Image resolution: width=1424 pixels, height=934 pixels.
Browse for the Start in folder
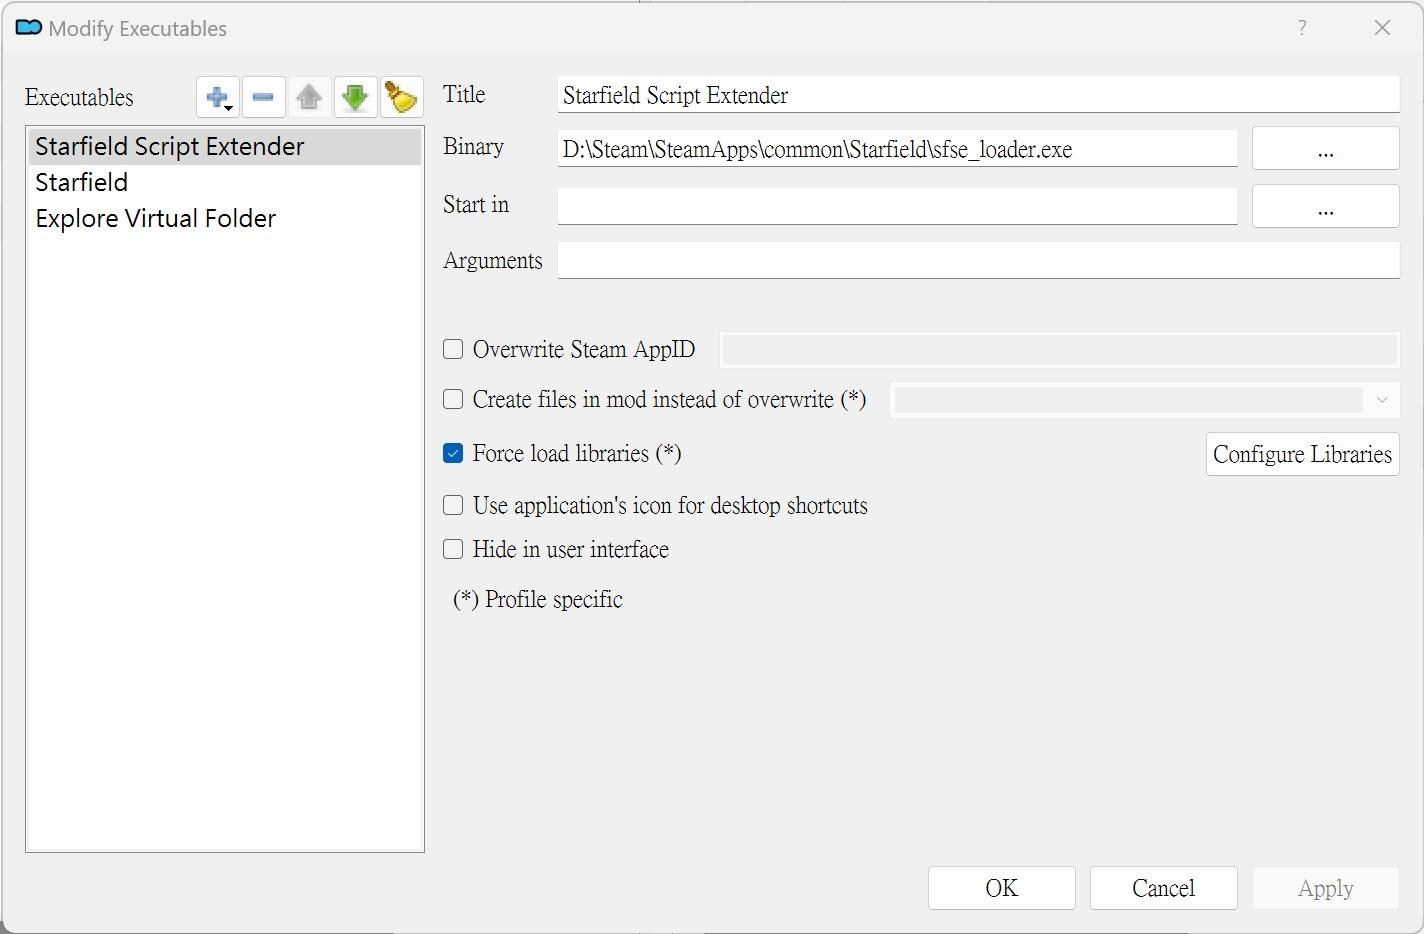pyautogui.click(x=1325, y=207)
